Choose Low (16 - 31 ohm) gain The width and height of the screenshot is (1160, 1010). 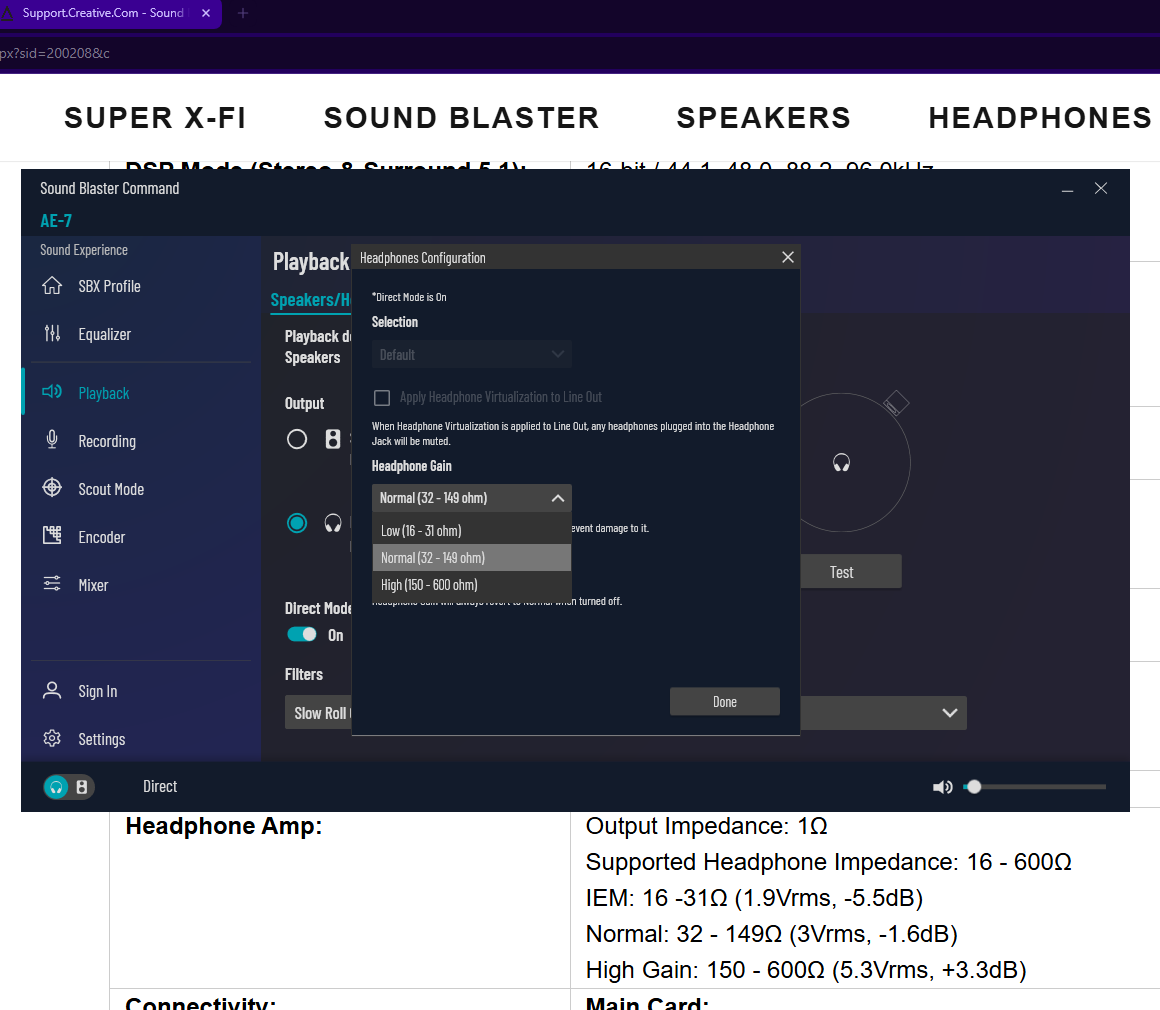471,531
